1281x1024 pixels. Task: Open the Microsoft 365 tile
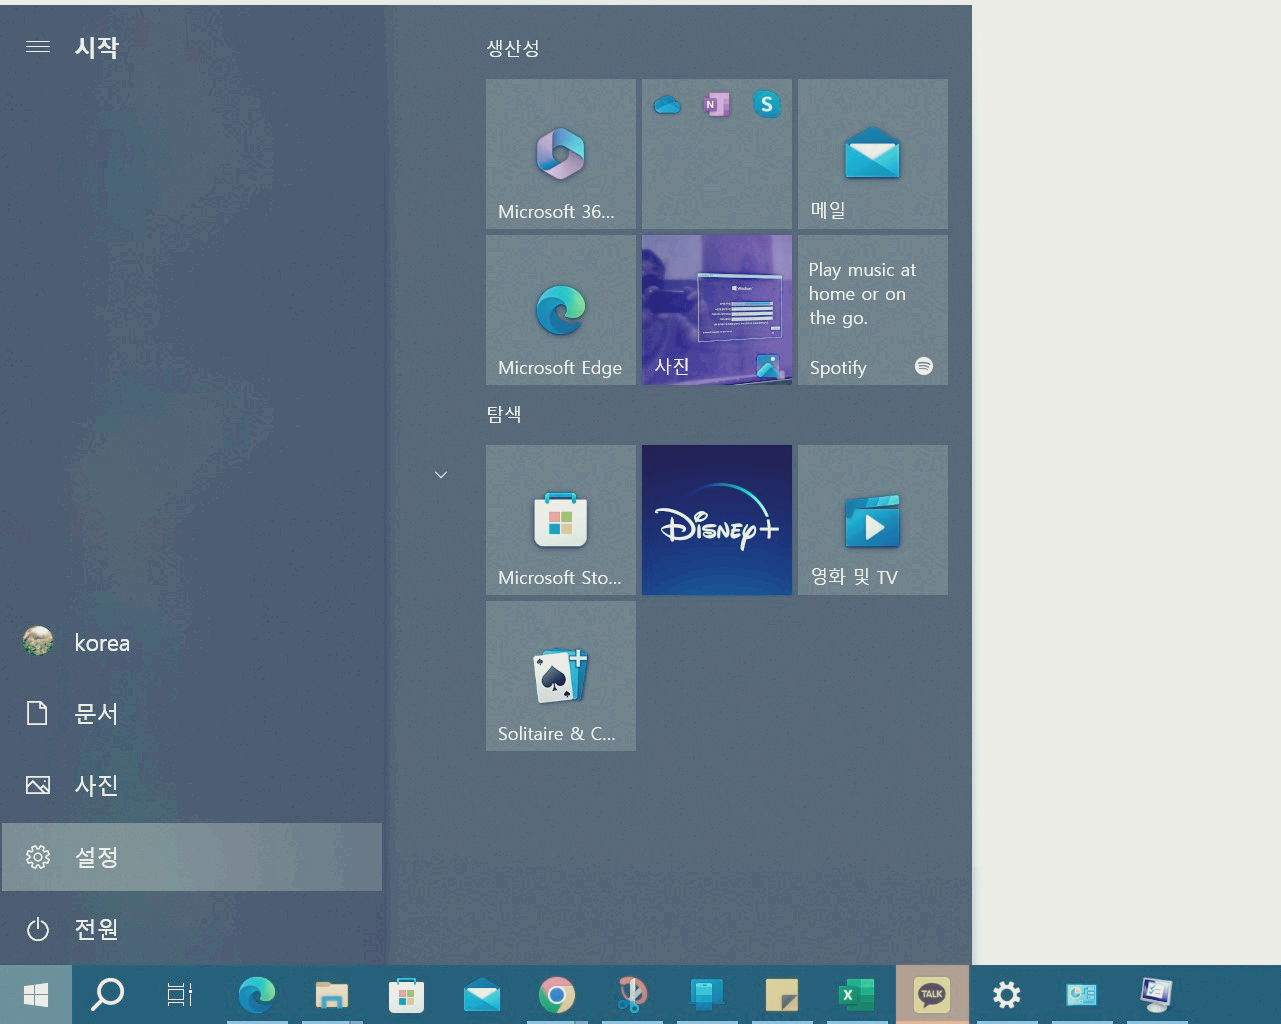[x=561, y=154]
